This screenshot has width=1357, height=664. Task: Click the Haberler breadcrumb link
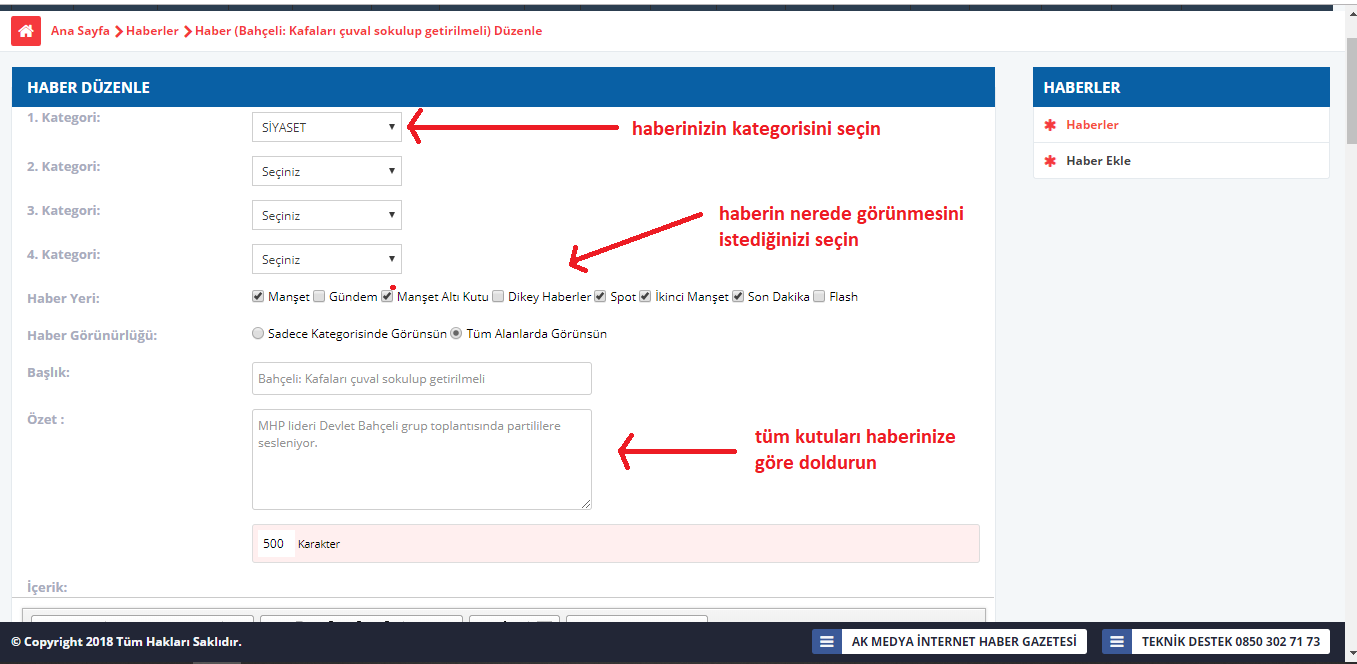[152, 31]
